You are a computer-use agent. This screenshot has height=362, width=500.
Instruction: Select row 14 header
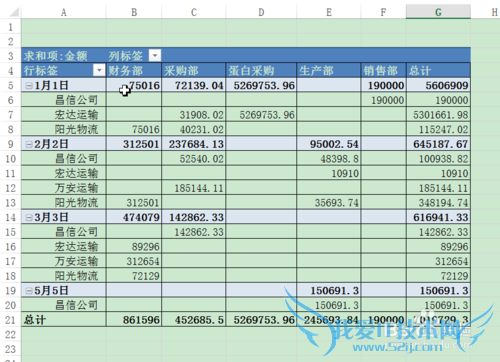pyautogui.click(x=11, y=217)
